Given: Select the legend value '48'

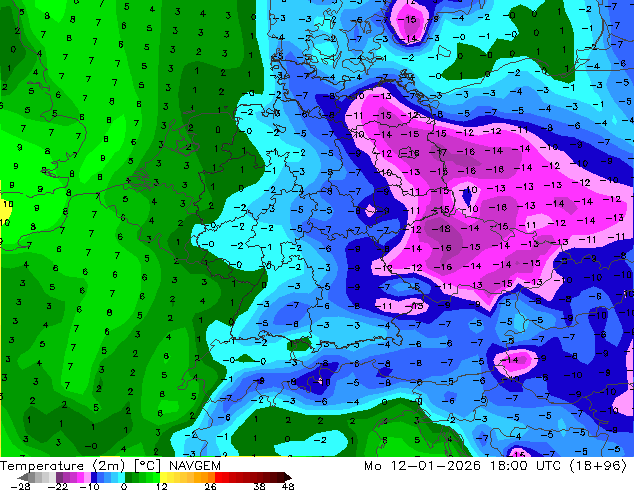Looking at the screenshot, I should click(288, 486).
